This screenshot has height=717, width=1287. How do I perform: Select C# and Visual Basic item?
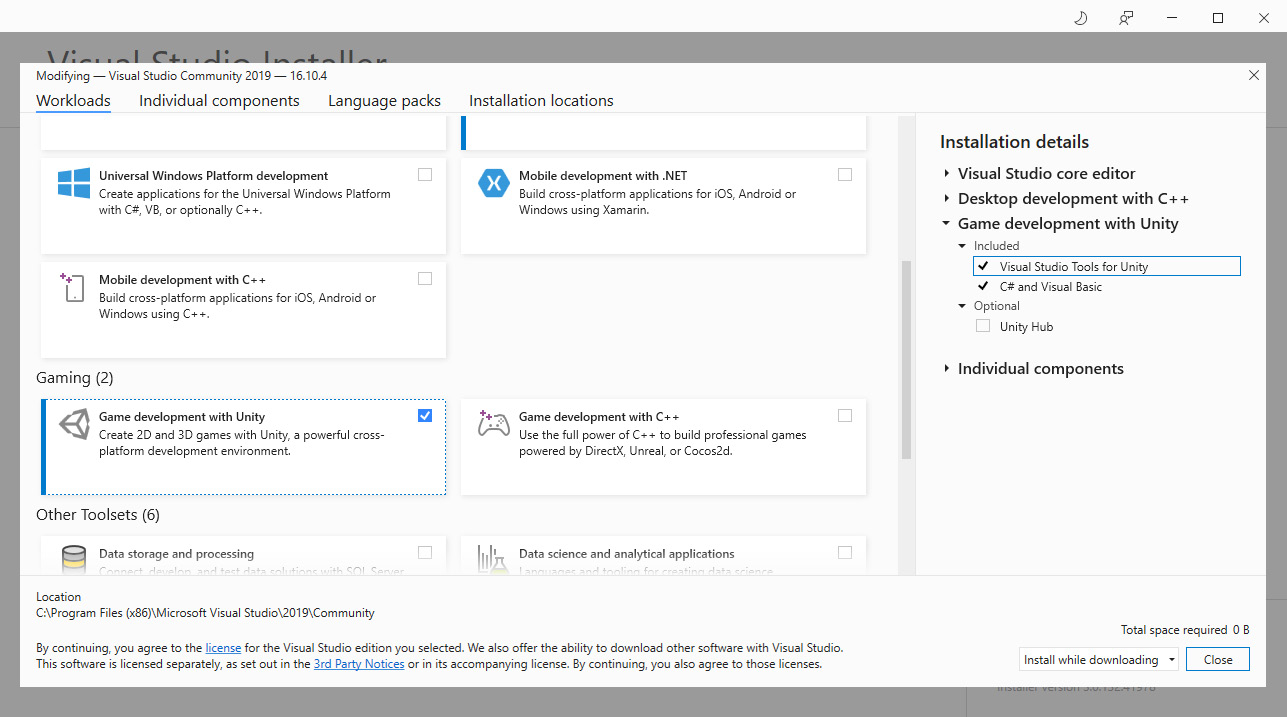[1050, 287]
